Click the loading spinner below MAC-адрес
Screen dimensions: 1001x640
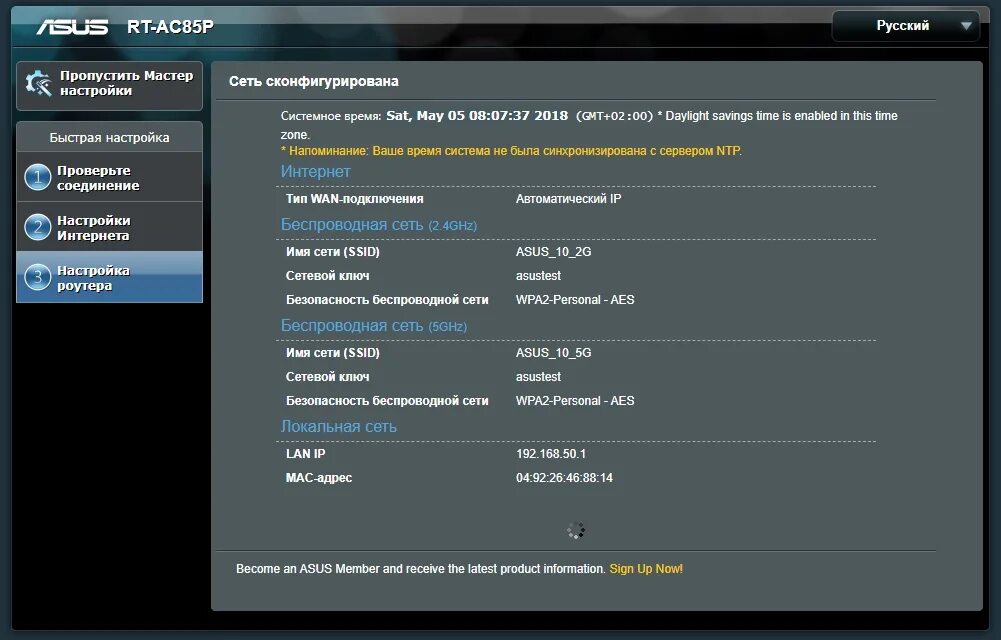(x=576, y=531)
